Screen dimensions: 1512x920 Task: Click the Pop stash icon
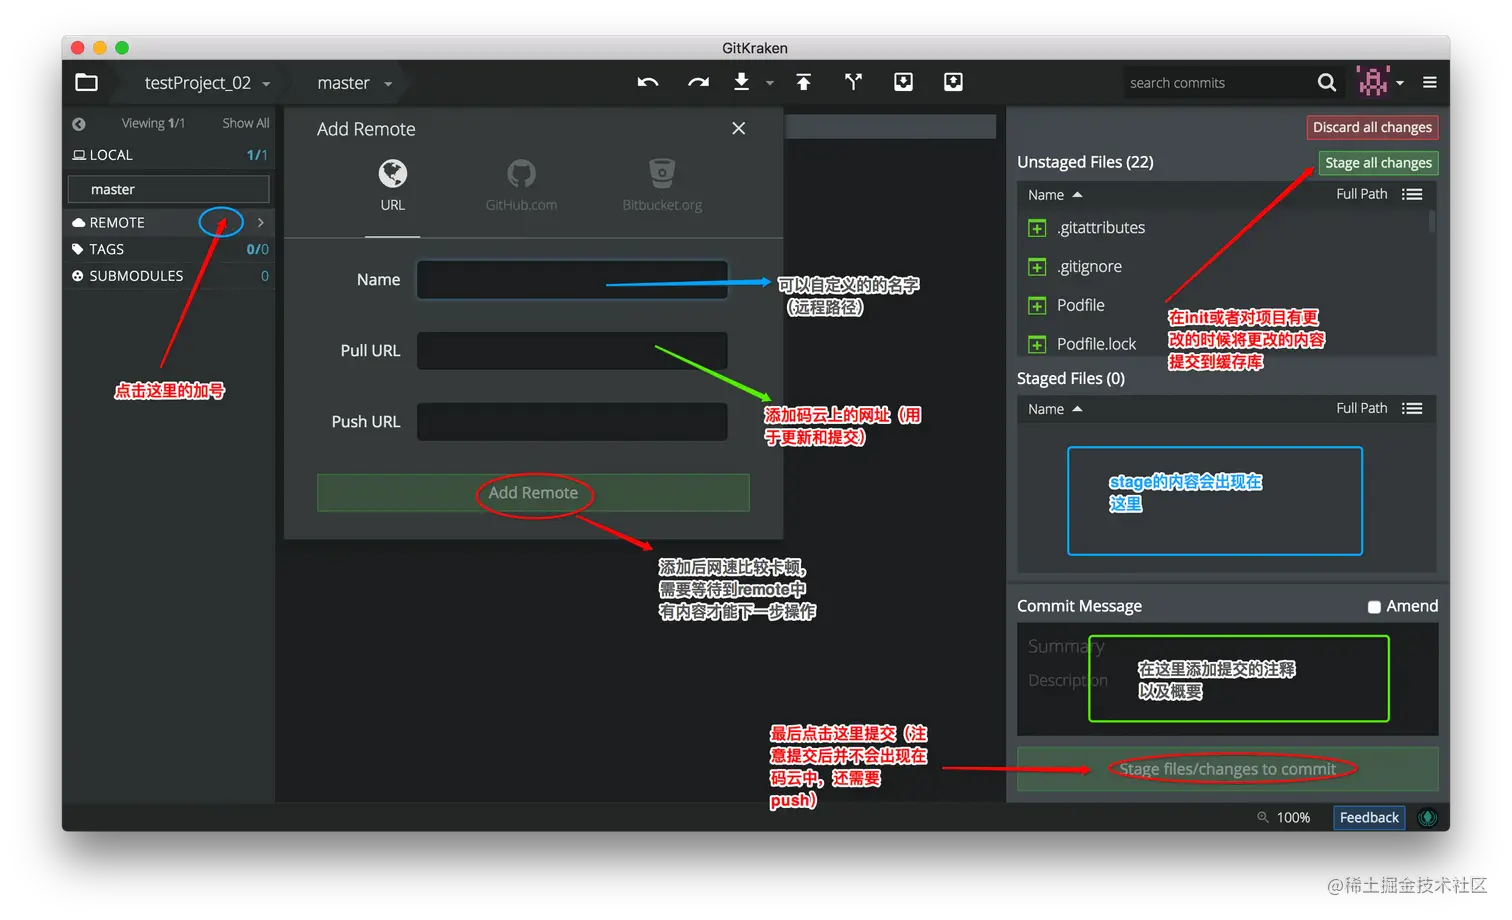[953, 82]
